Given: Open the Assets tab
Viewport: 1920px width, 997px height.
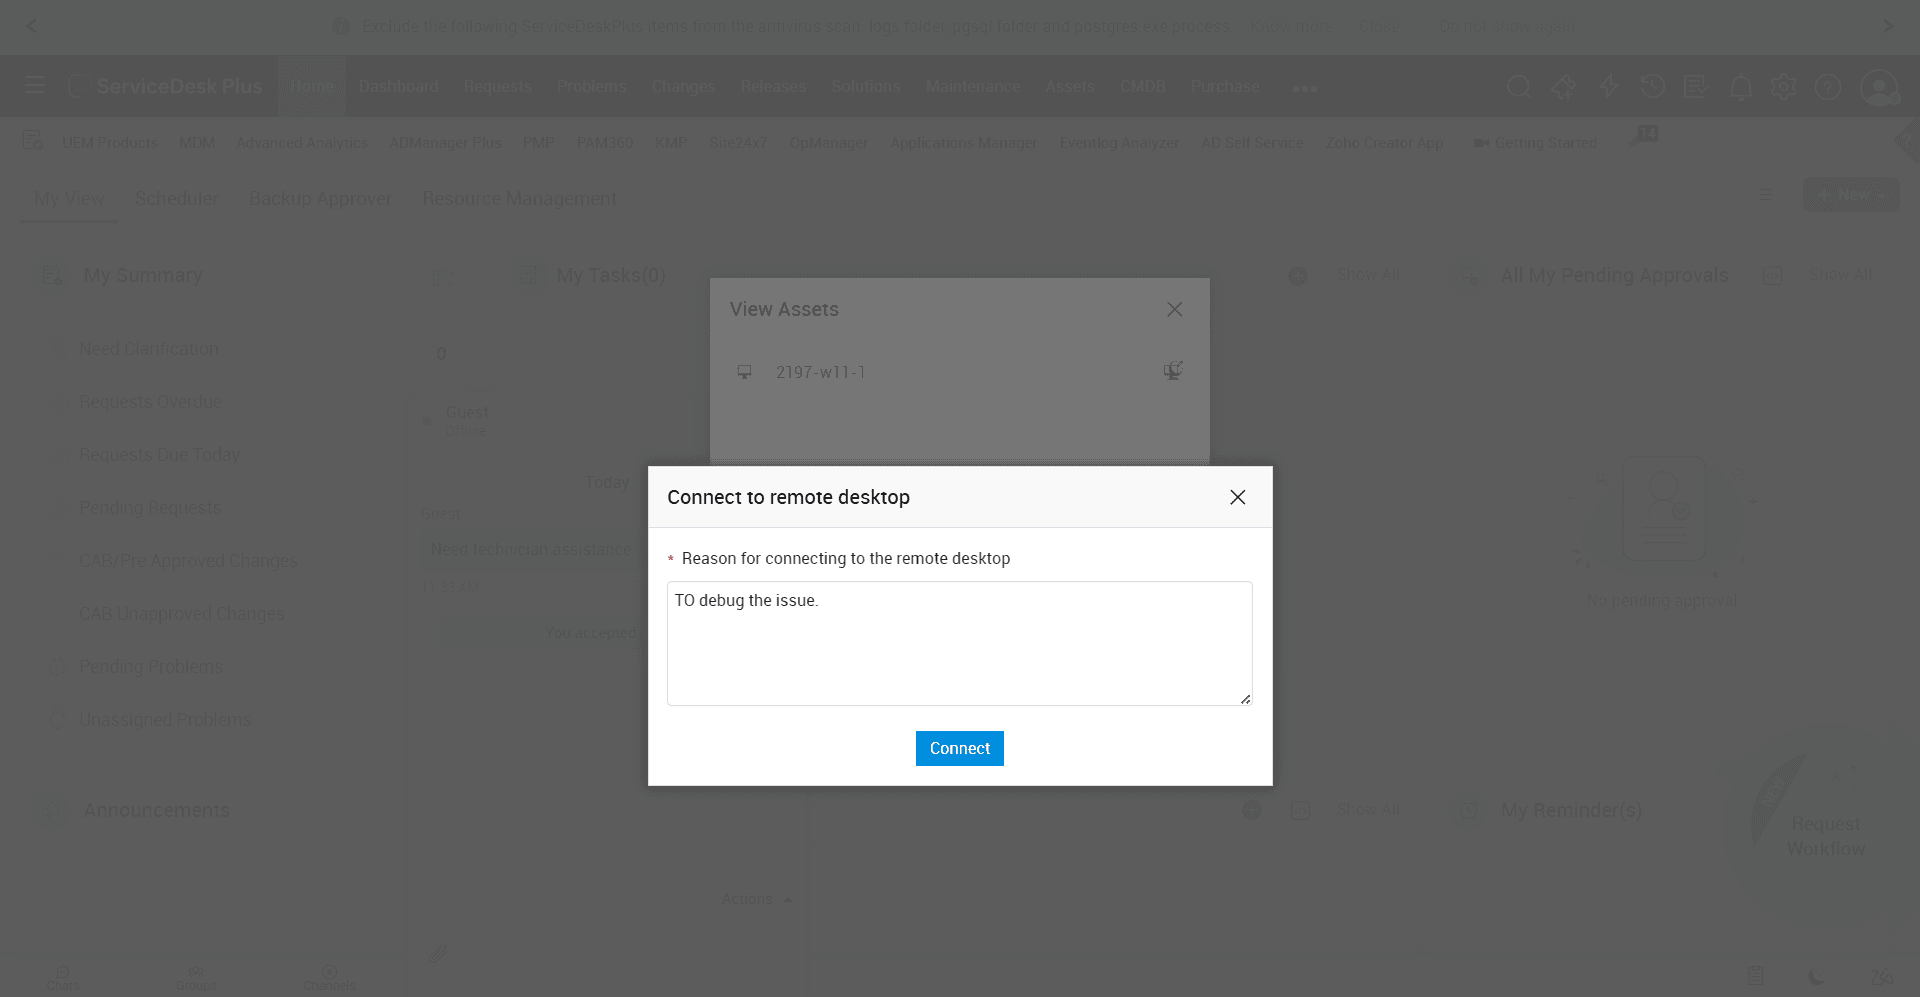Looking at the screenshot, I should tap(1069, 86).
